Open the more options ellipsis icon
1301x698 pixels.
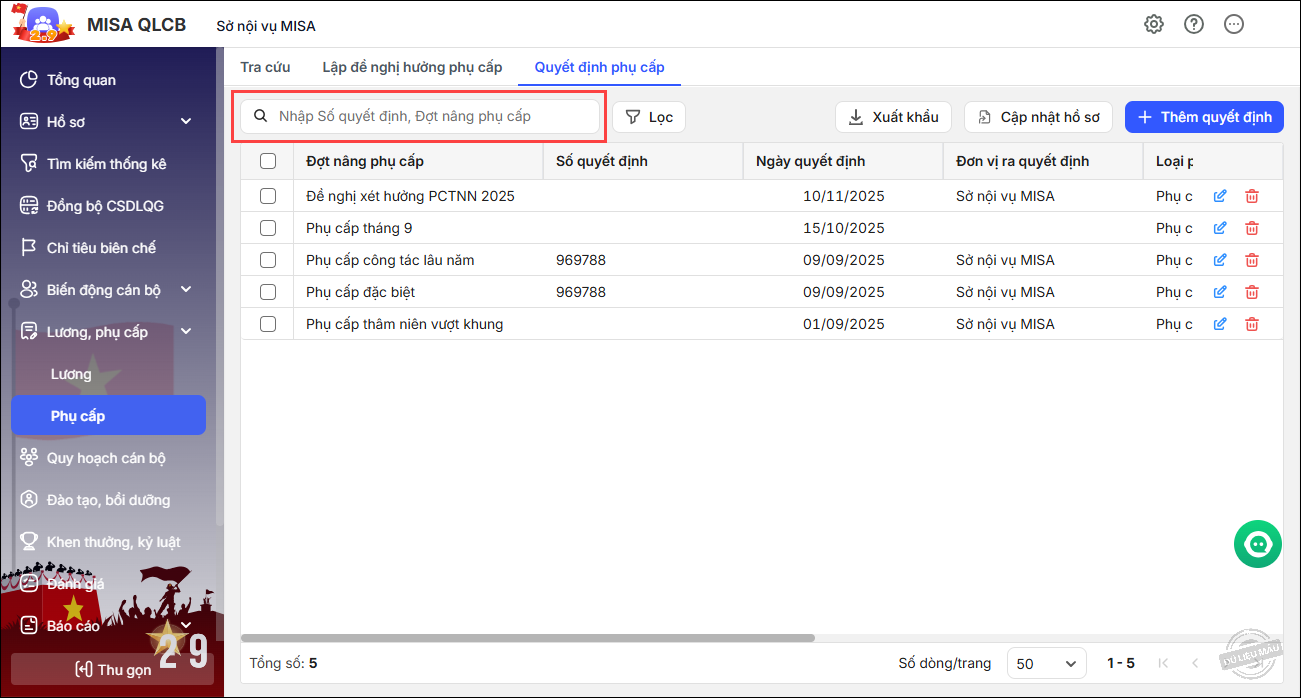point(1234,25)
